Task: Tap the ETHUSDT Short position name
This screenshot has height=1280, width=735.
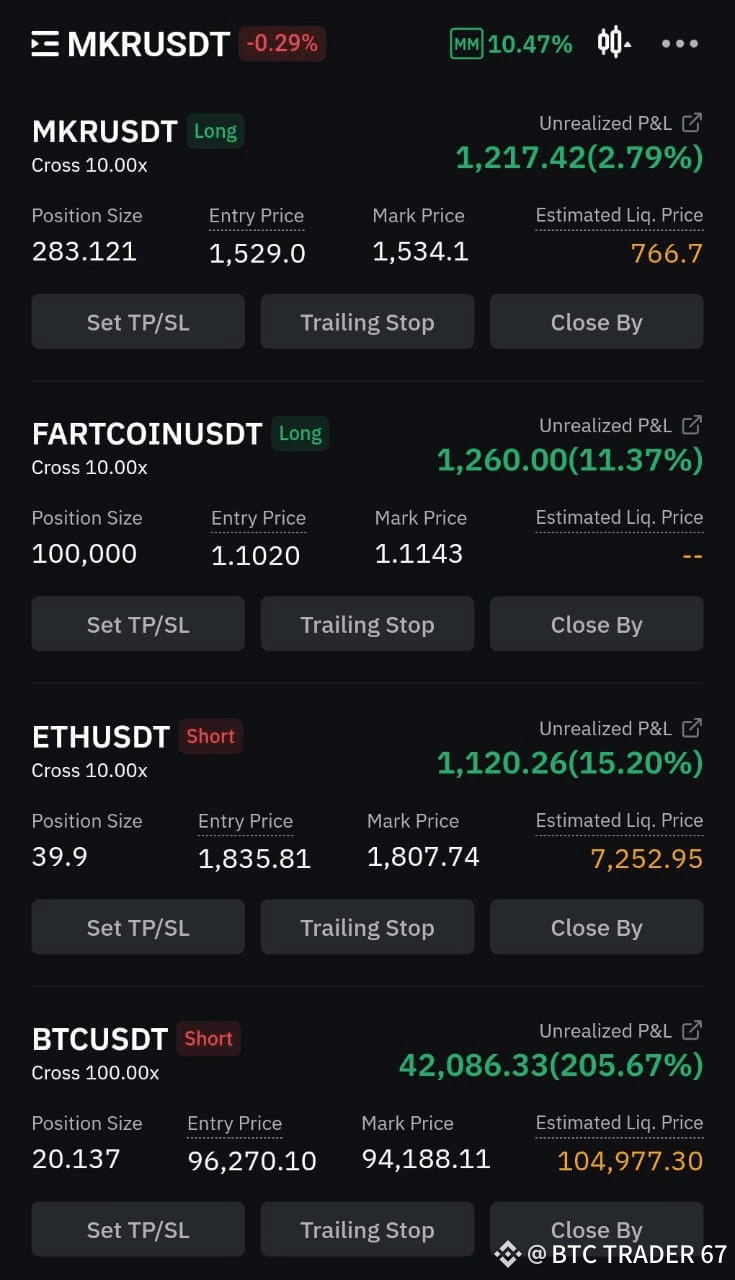Action: point(101,737)
